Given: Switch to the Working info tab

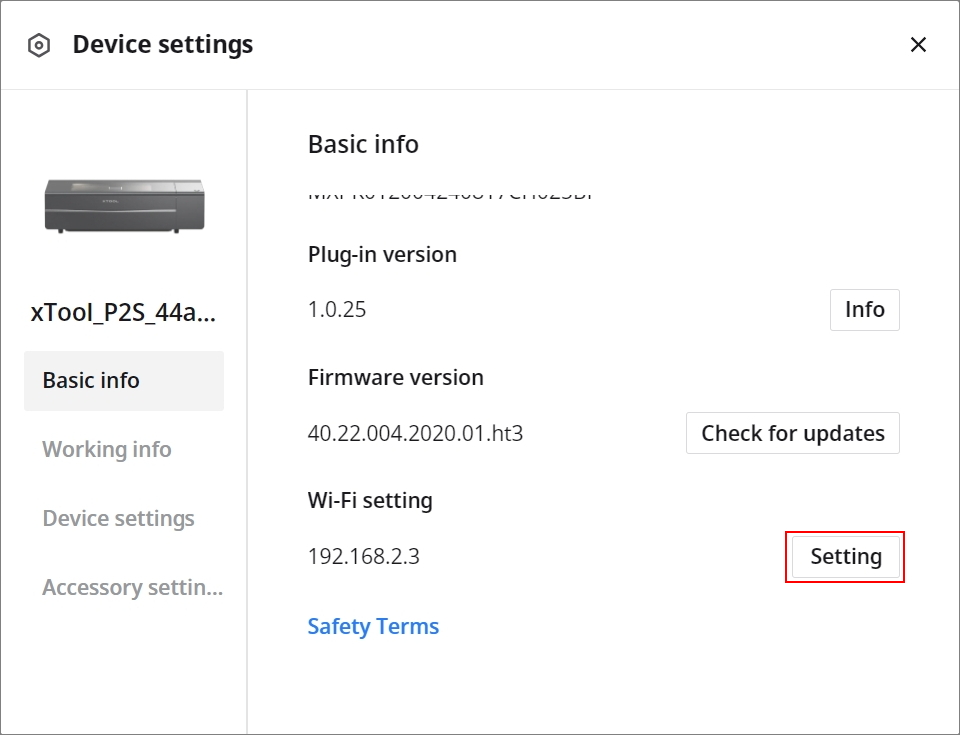Looking at the screenshot, I should point(107,450).
